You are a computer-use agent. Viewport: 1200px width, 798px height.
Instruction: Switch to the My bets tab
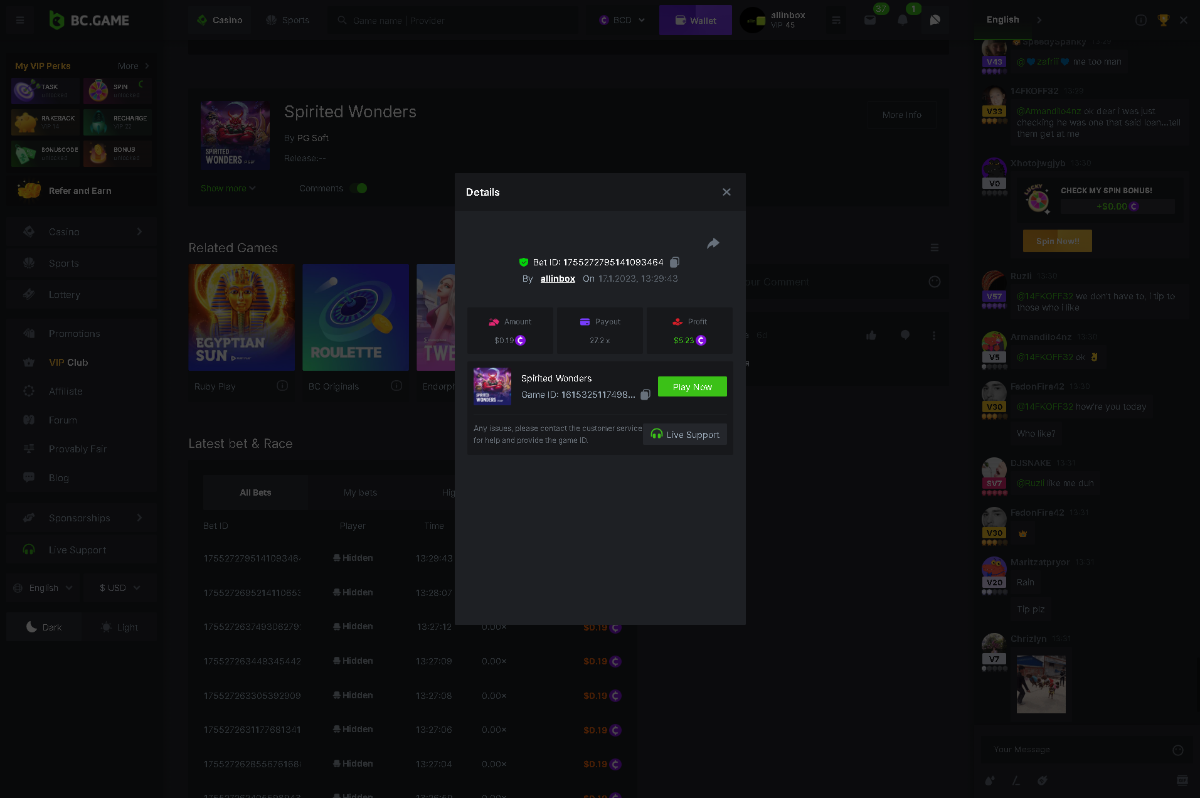click(360, 493)
